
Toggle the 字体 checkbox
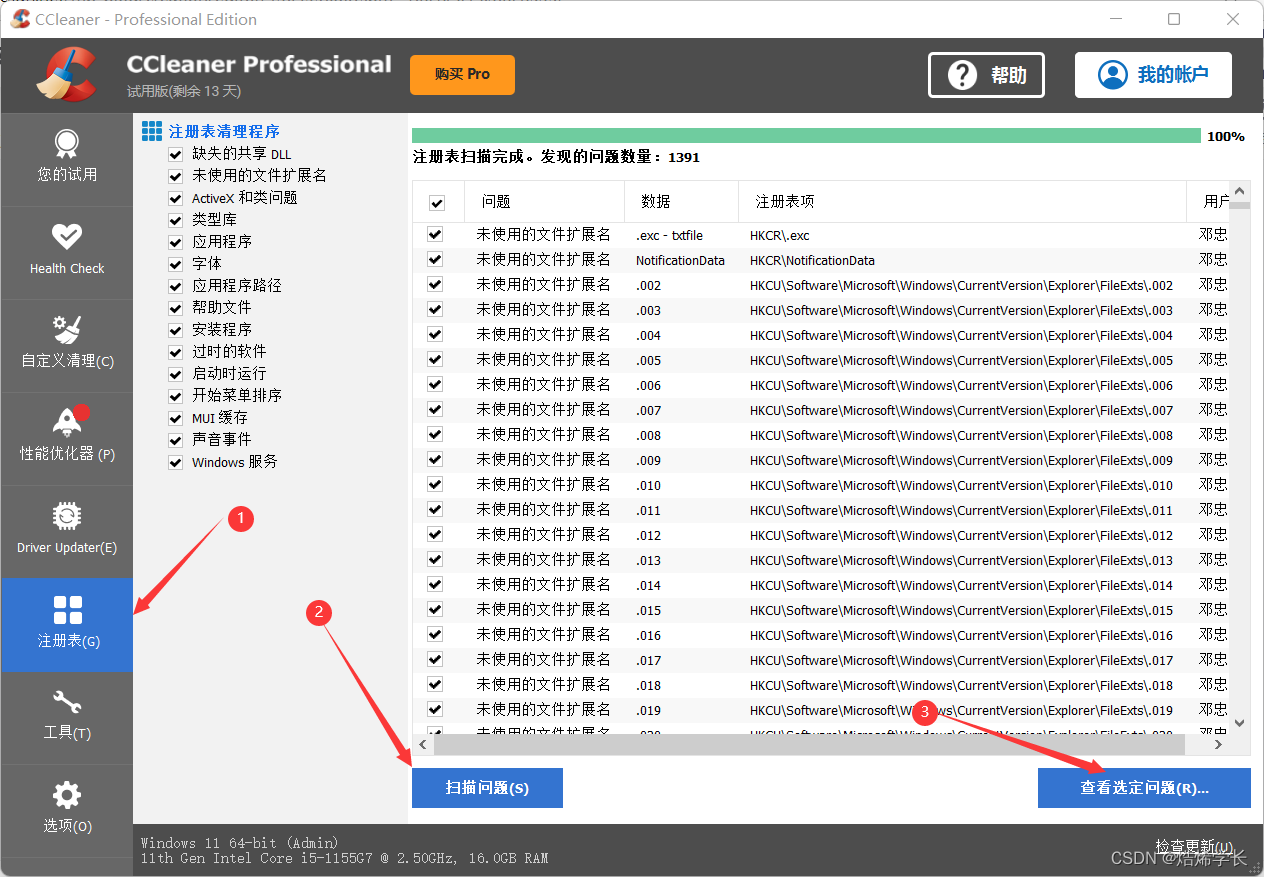click(x=176, y=264)
